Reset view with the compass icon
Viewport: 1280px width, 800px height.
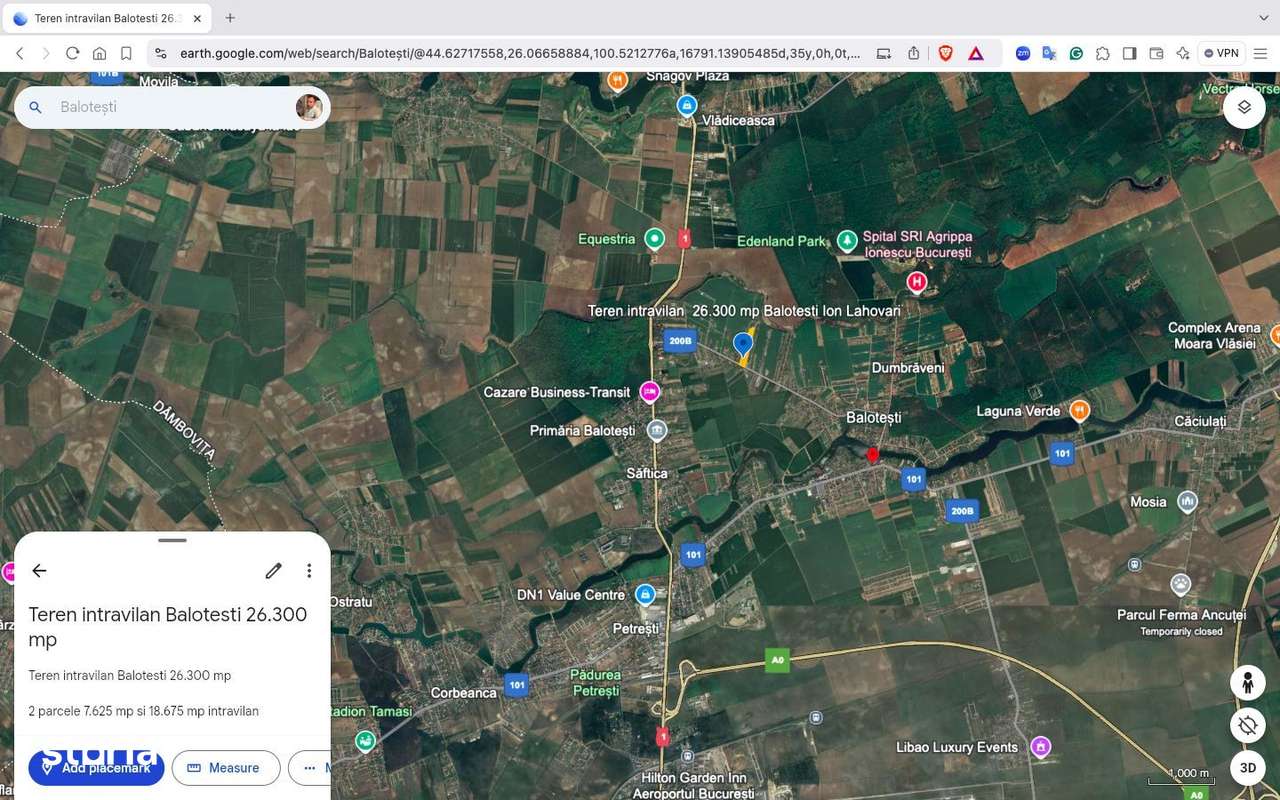click(1247, 725)
